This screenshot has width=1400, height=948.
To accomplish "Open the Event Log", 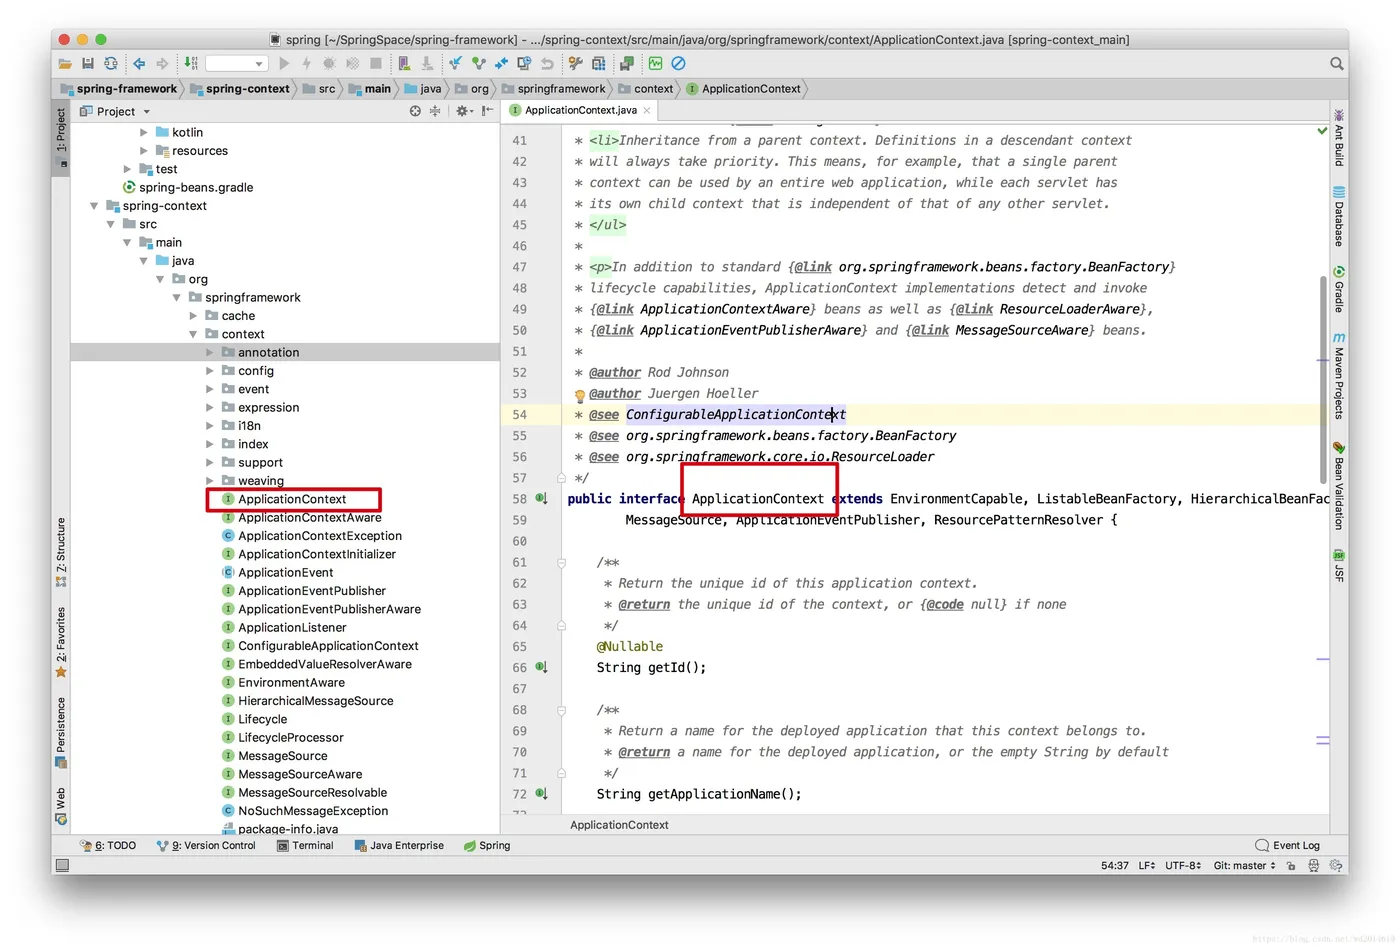I will pos(1288,846).
